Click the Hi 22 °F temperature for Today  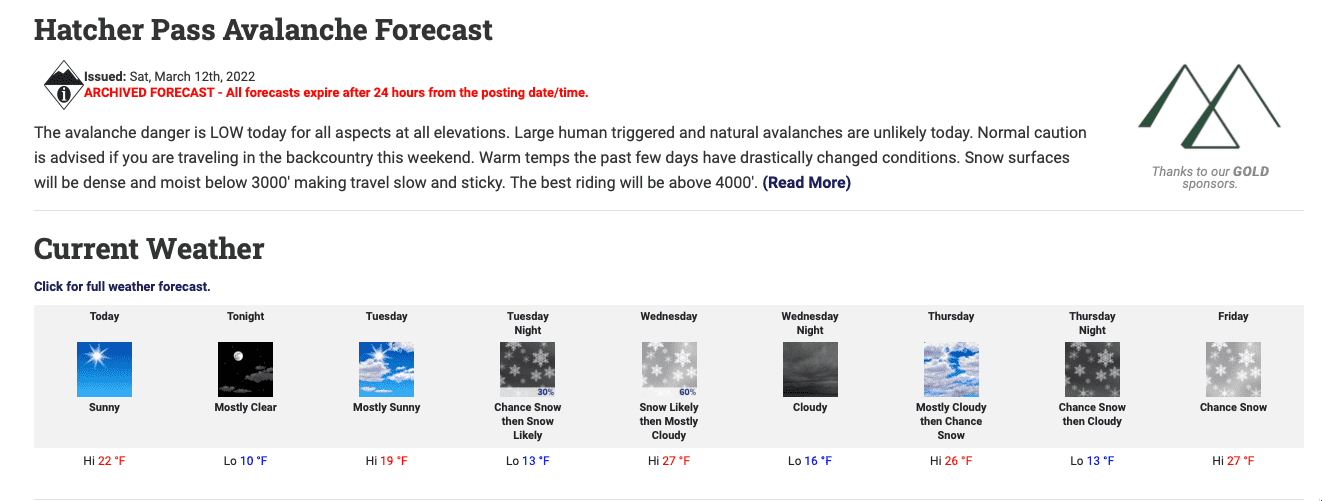point(104,461)
